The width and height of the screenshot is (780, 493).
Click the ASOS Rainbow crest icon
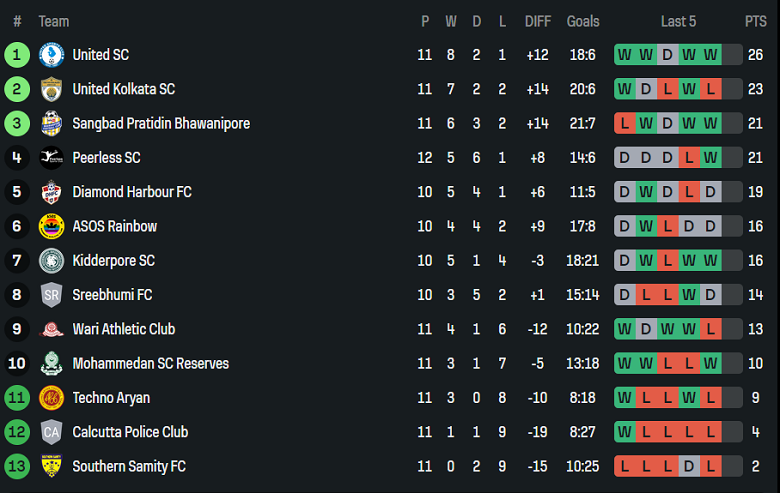click(x=51, y=226)
